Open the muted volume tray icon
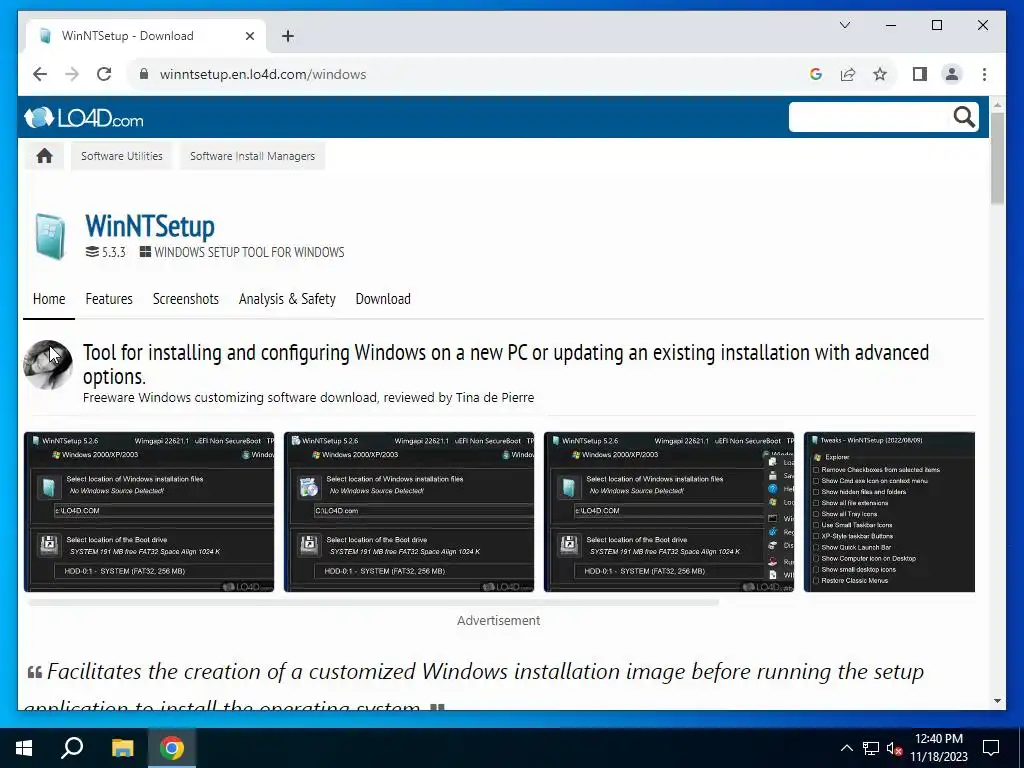The height and width of the screenshot is (768, 1024). 894,748
